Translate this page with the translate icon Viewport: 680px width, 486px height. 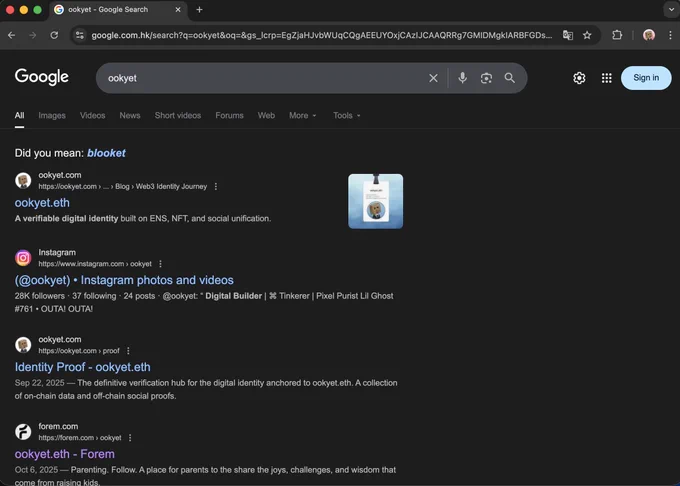coord(568,35)
